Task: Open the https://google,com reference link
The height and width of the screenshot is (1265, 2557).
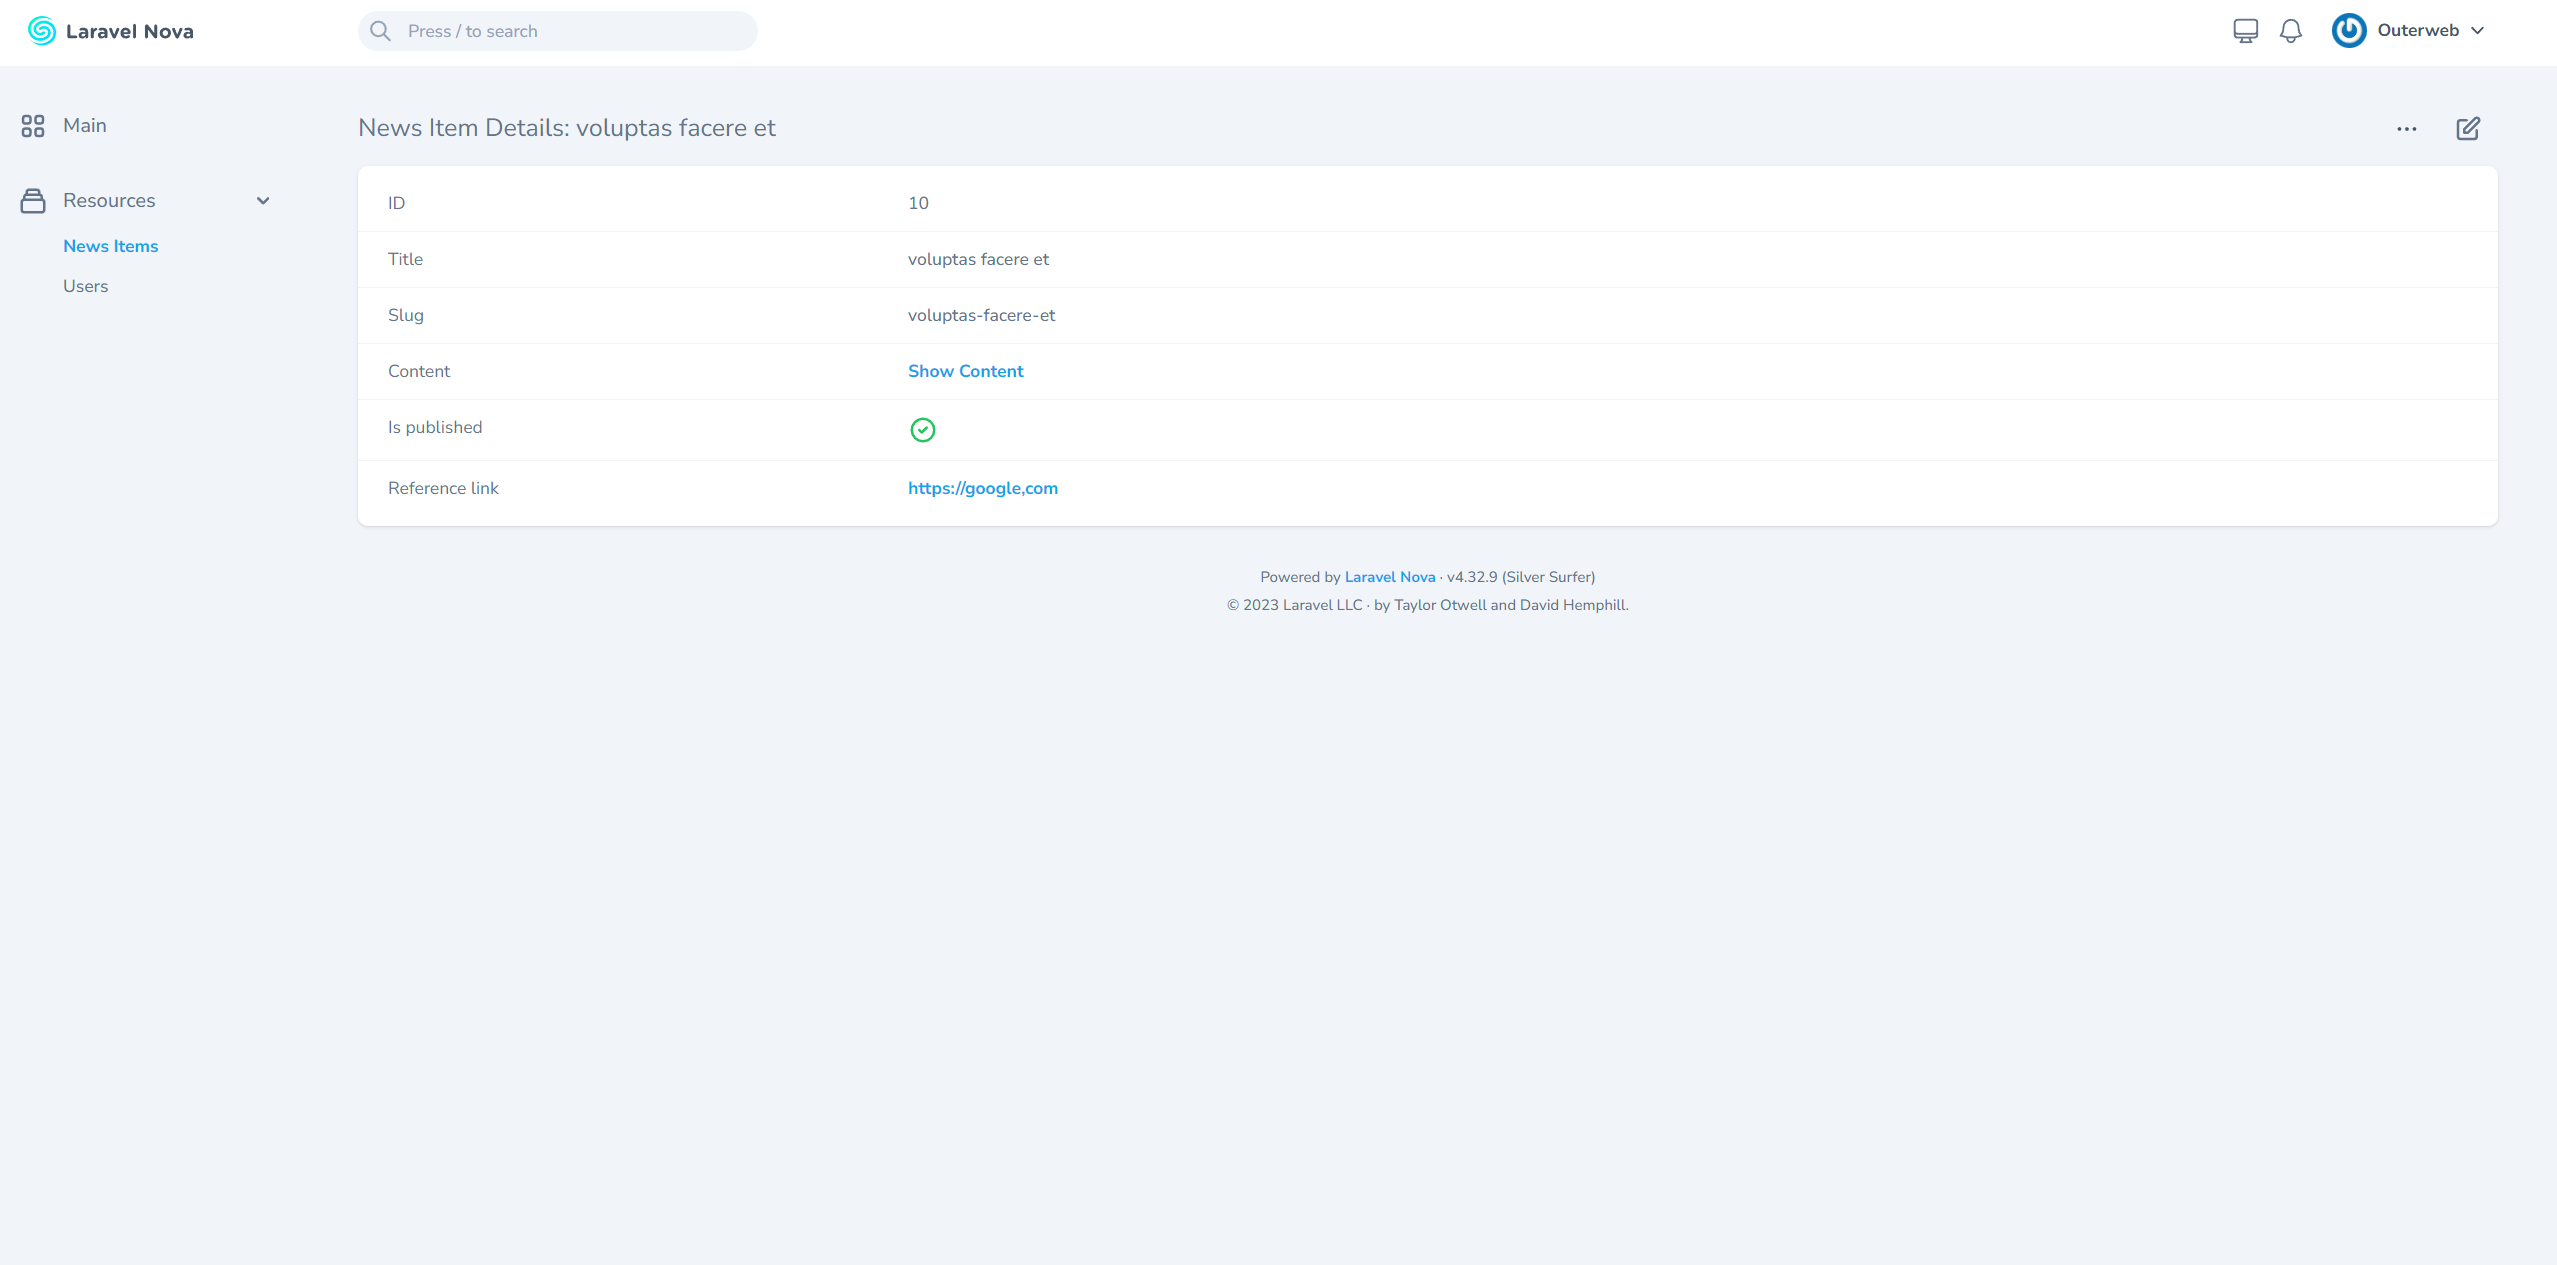Action: click(x=982, y=488)
